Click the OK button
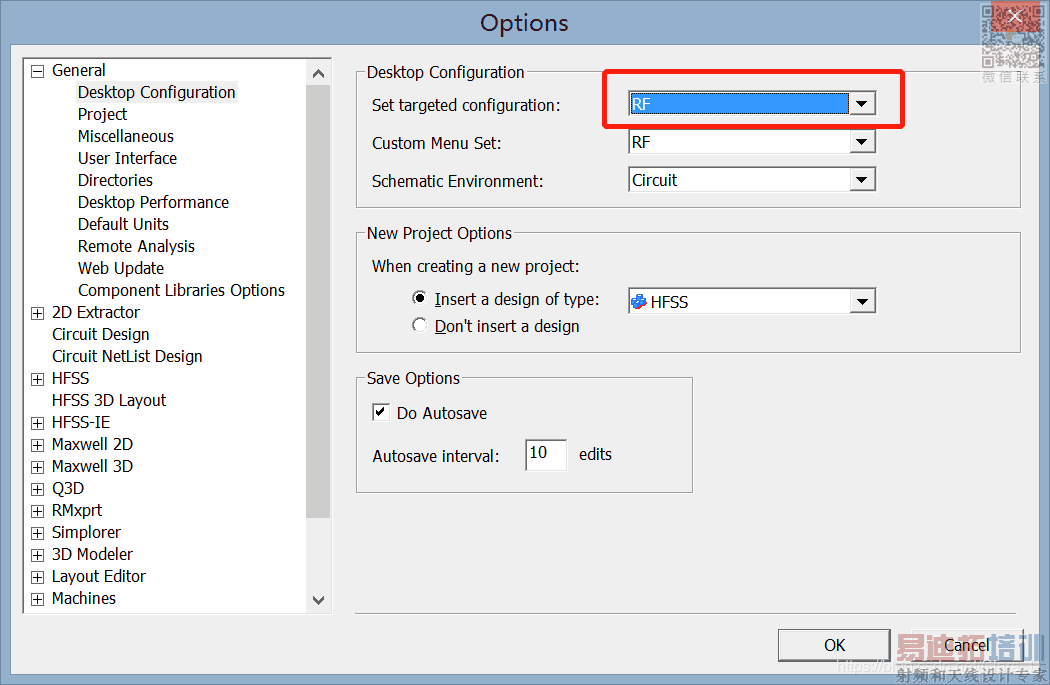Viewport: 1050px width, 685px height. 834,645
